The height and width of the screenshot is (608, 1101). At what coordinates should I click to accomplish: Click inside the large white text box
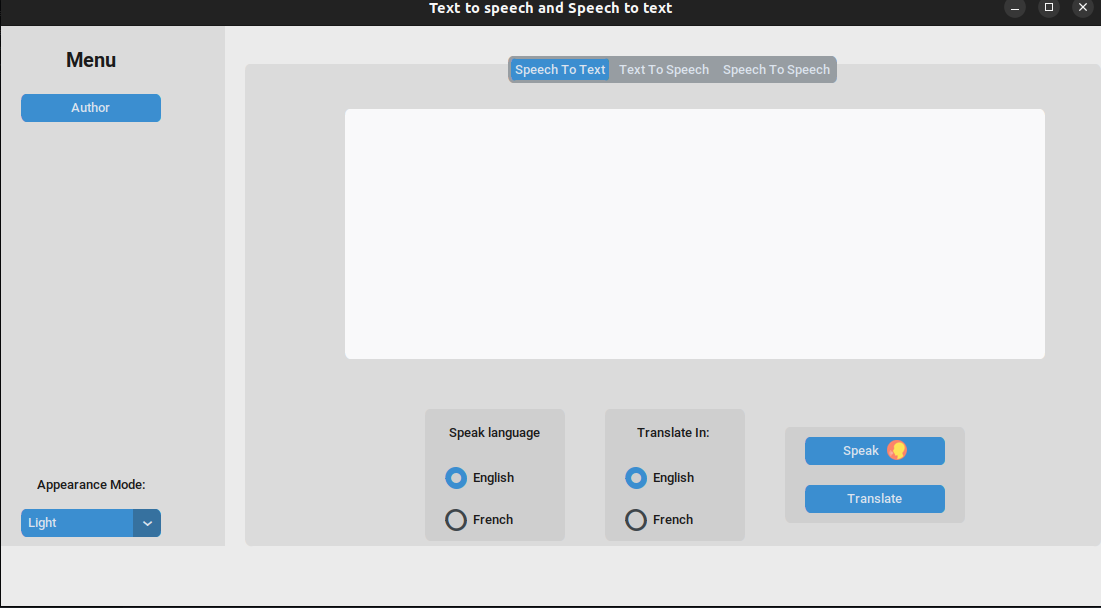[694, 234]
